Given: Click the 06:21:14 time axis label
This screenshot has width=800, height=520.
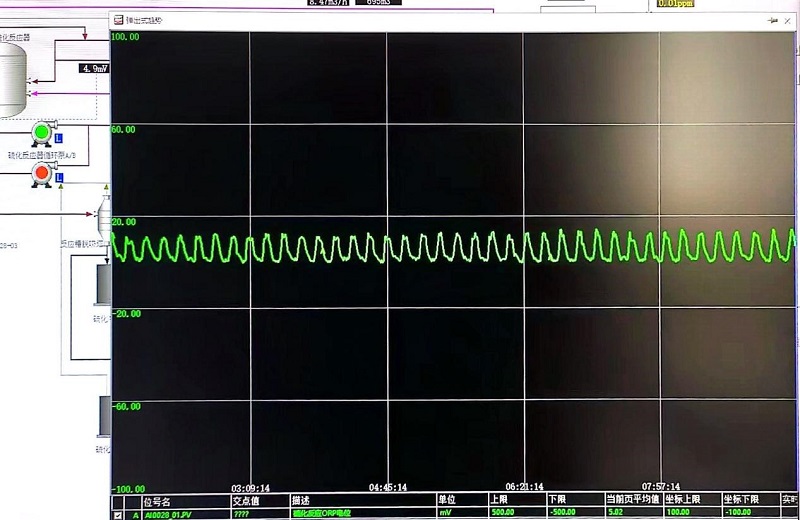Looking at the screenshot, I should tap(524, 487).
